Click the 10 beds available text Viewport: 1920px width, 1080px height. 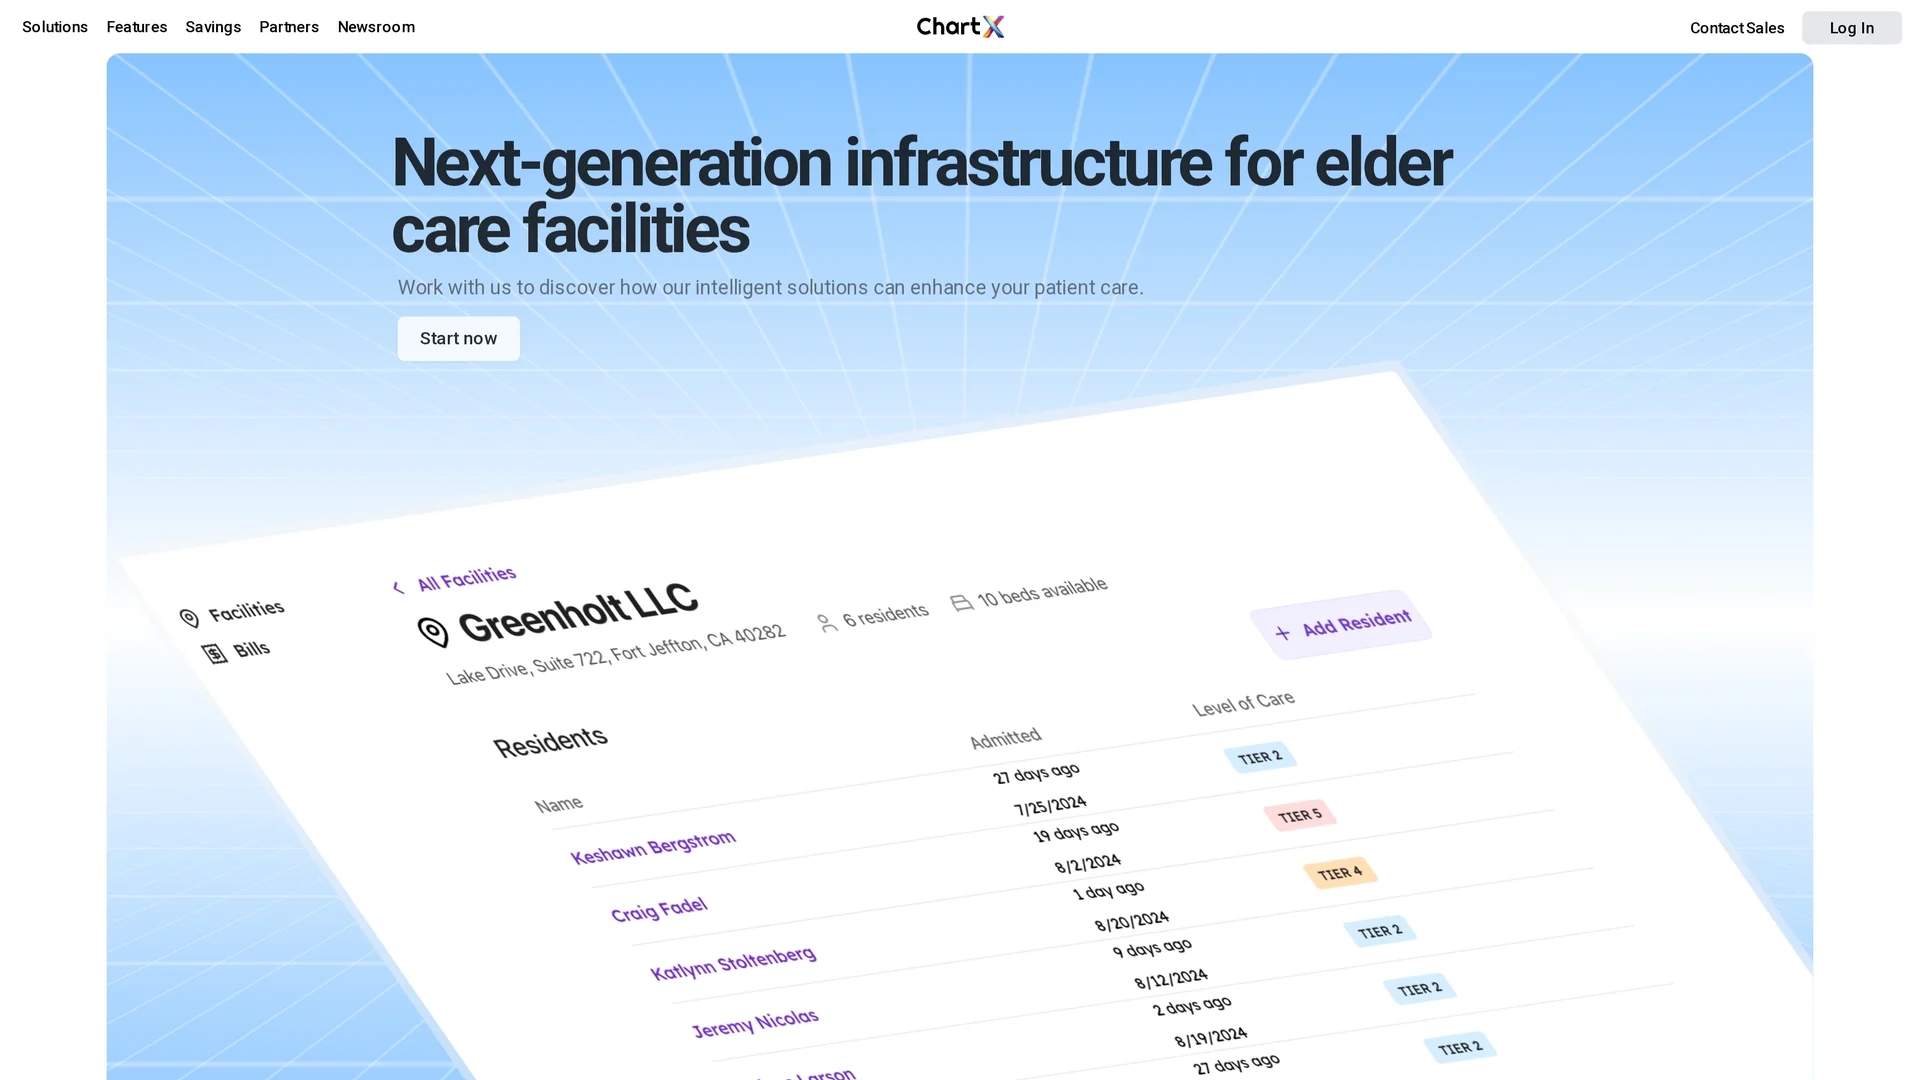[1042, 592]
